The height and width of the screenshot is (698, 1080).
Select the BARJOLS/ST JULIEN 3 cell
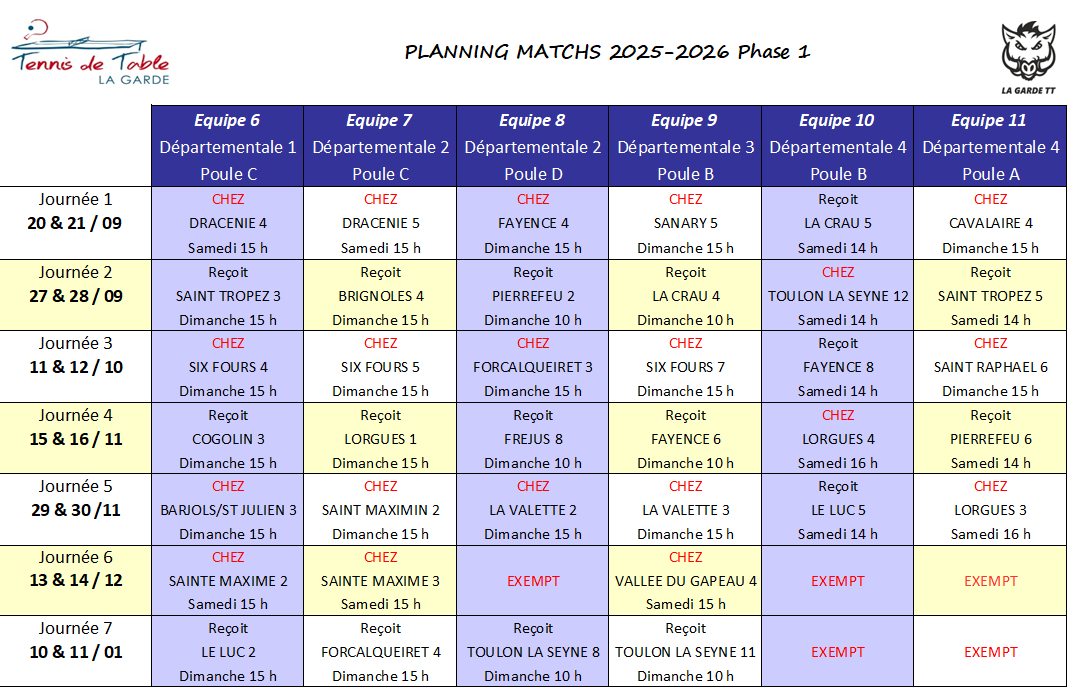tap(228, 510)
